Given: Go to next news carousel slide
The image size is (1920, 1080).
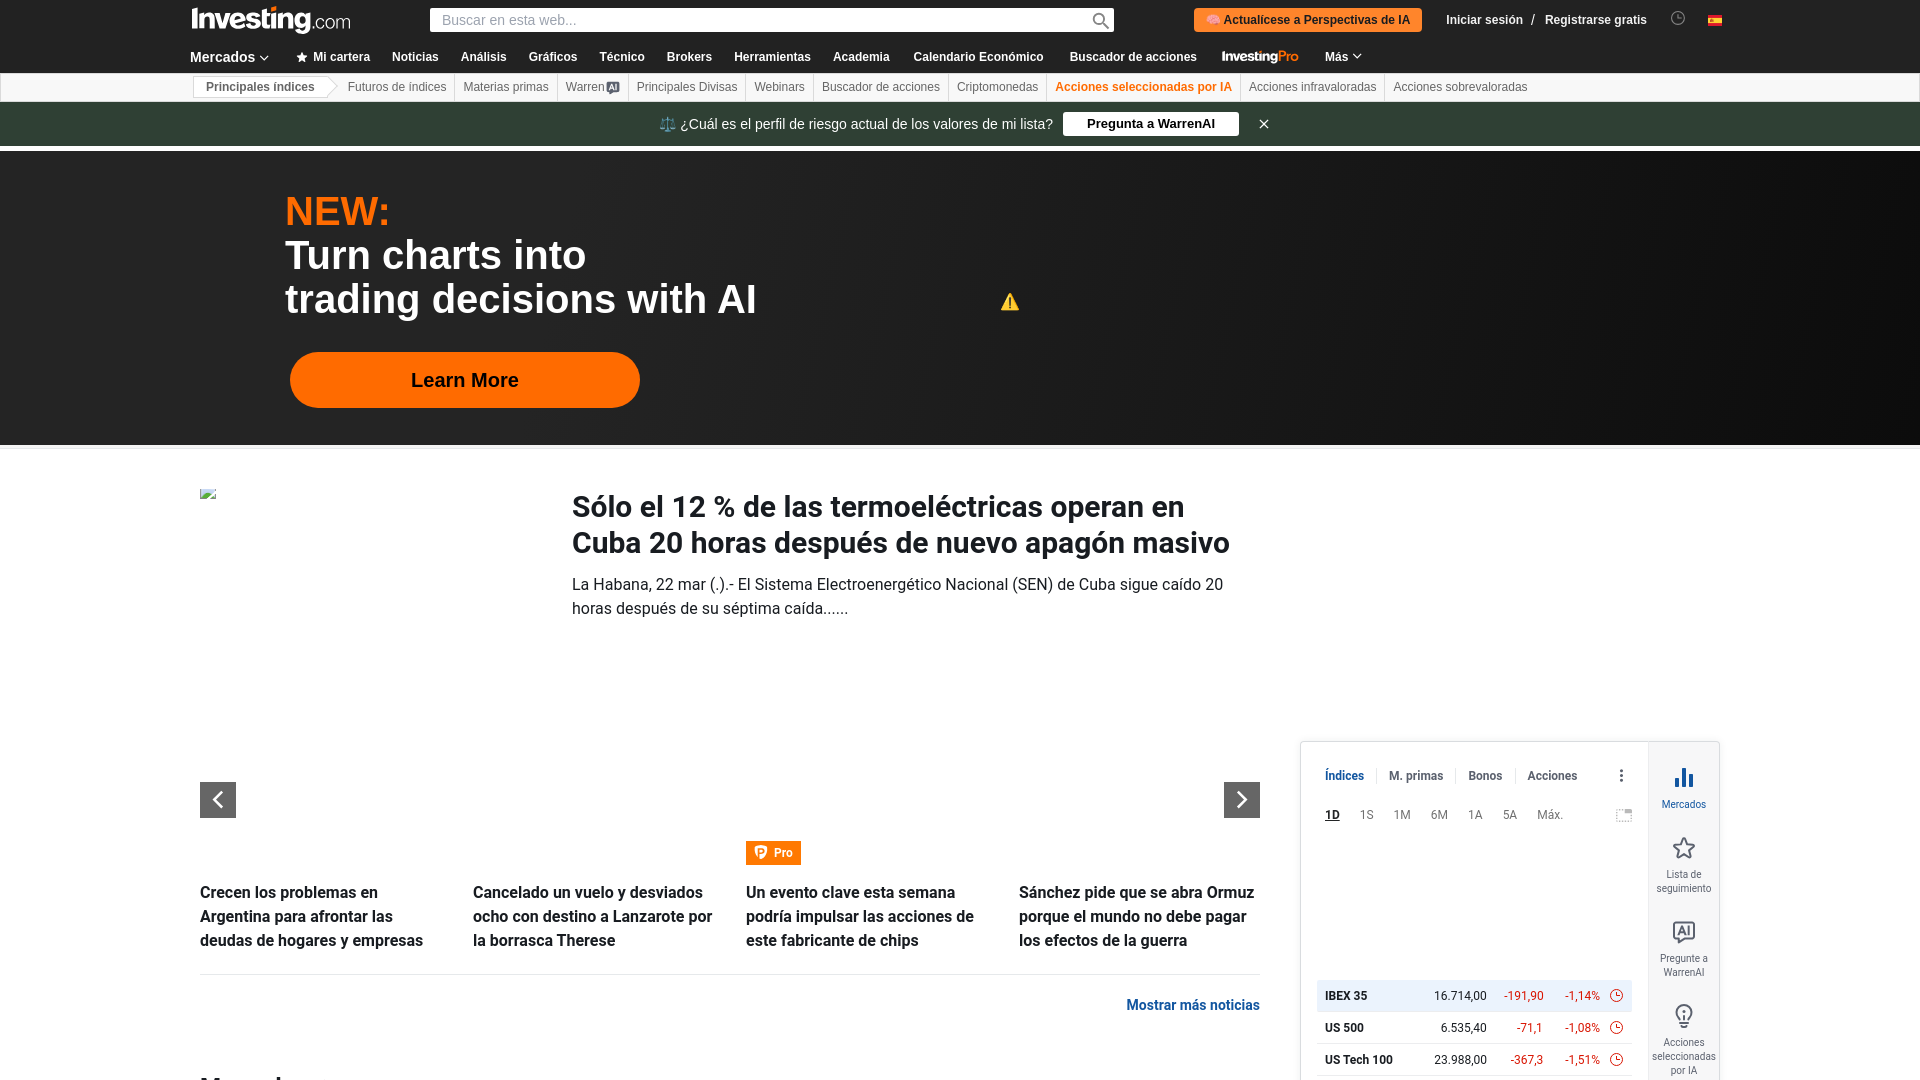Looking at the screenshot, I should (x=1242, y=800).
